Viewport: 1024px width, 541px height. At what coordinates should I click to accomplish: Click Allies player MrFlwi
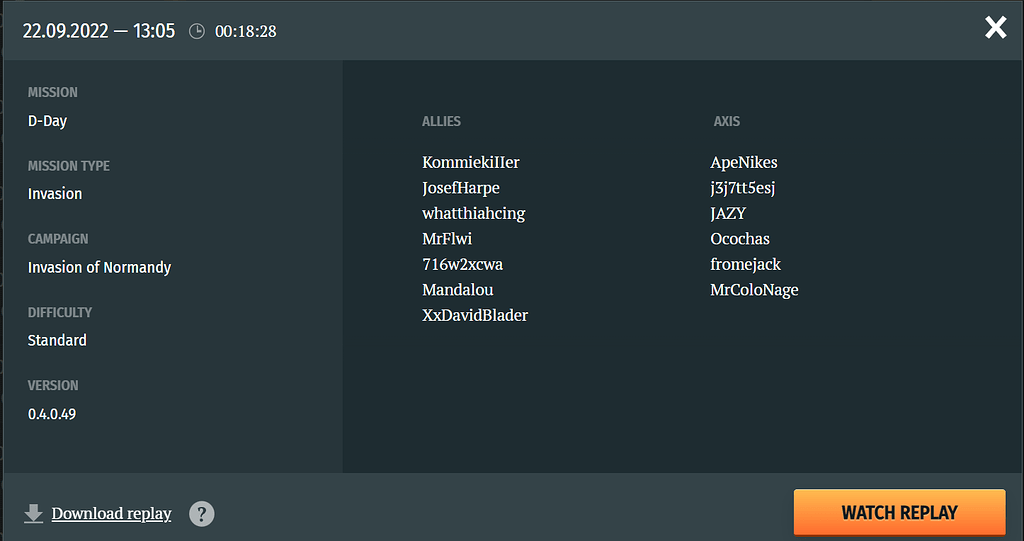tap(447, 239)
